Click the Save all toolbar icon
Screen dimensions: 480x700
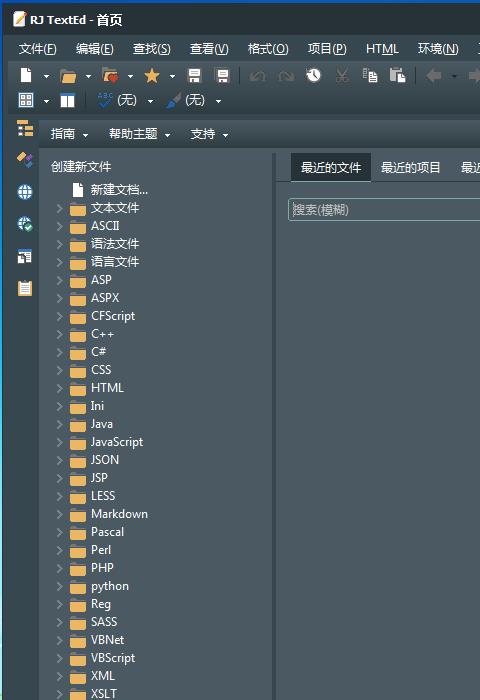coord(222,76)
